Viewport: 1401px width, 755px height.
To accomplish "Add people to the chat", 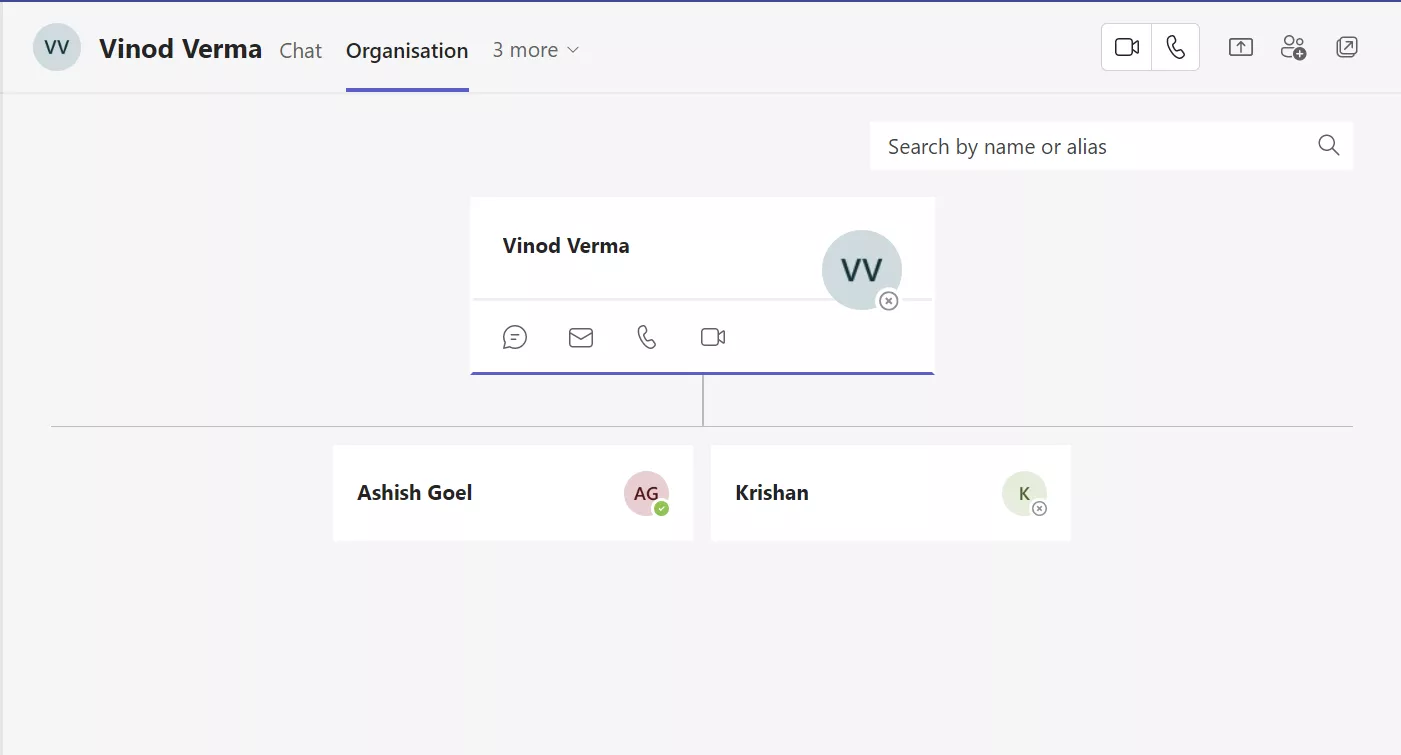I will [x=1293, y=47].
